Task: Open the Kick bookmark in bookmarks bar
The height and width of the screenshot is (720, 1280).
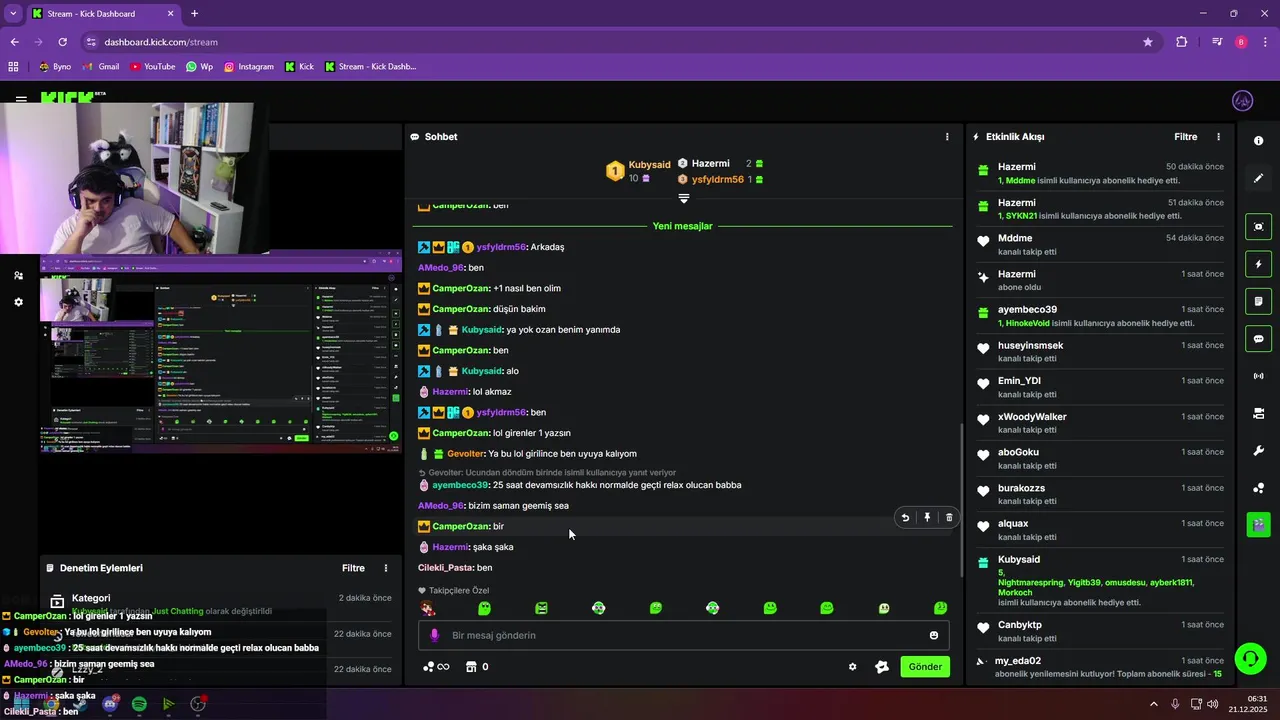Action: pyautogui.click(x=299, y=67)
